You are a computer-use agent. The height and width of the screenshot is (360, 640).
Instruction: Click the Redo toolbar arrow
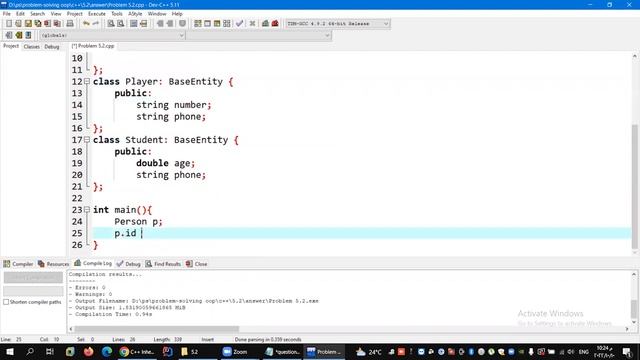[96, 24]
